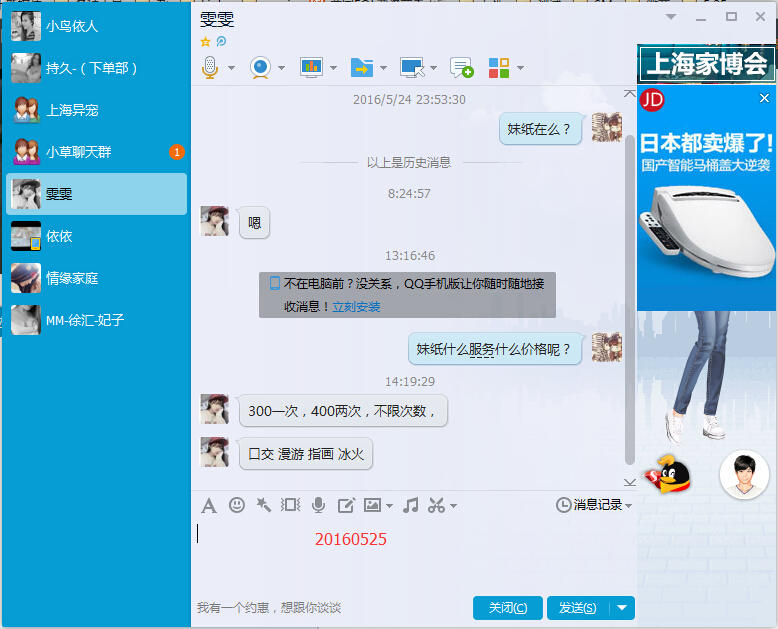This screenshot has height=629, width=778.
Task: Select 小鸟依人 conversation tab
Action: point(96,26)
